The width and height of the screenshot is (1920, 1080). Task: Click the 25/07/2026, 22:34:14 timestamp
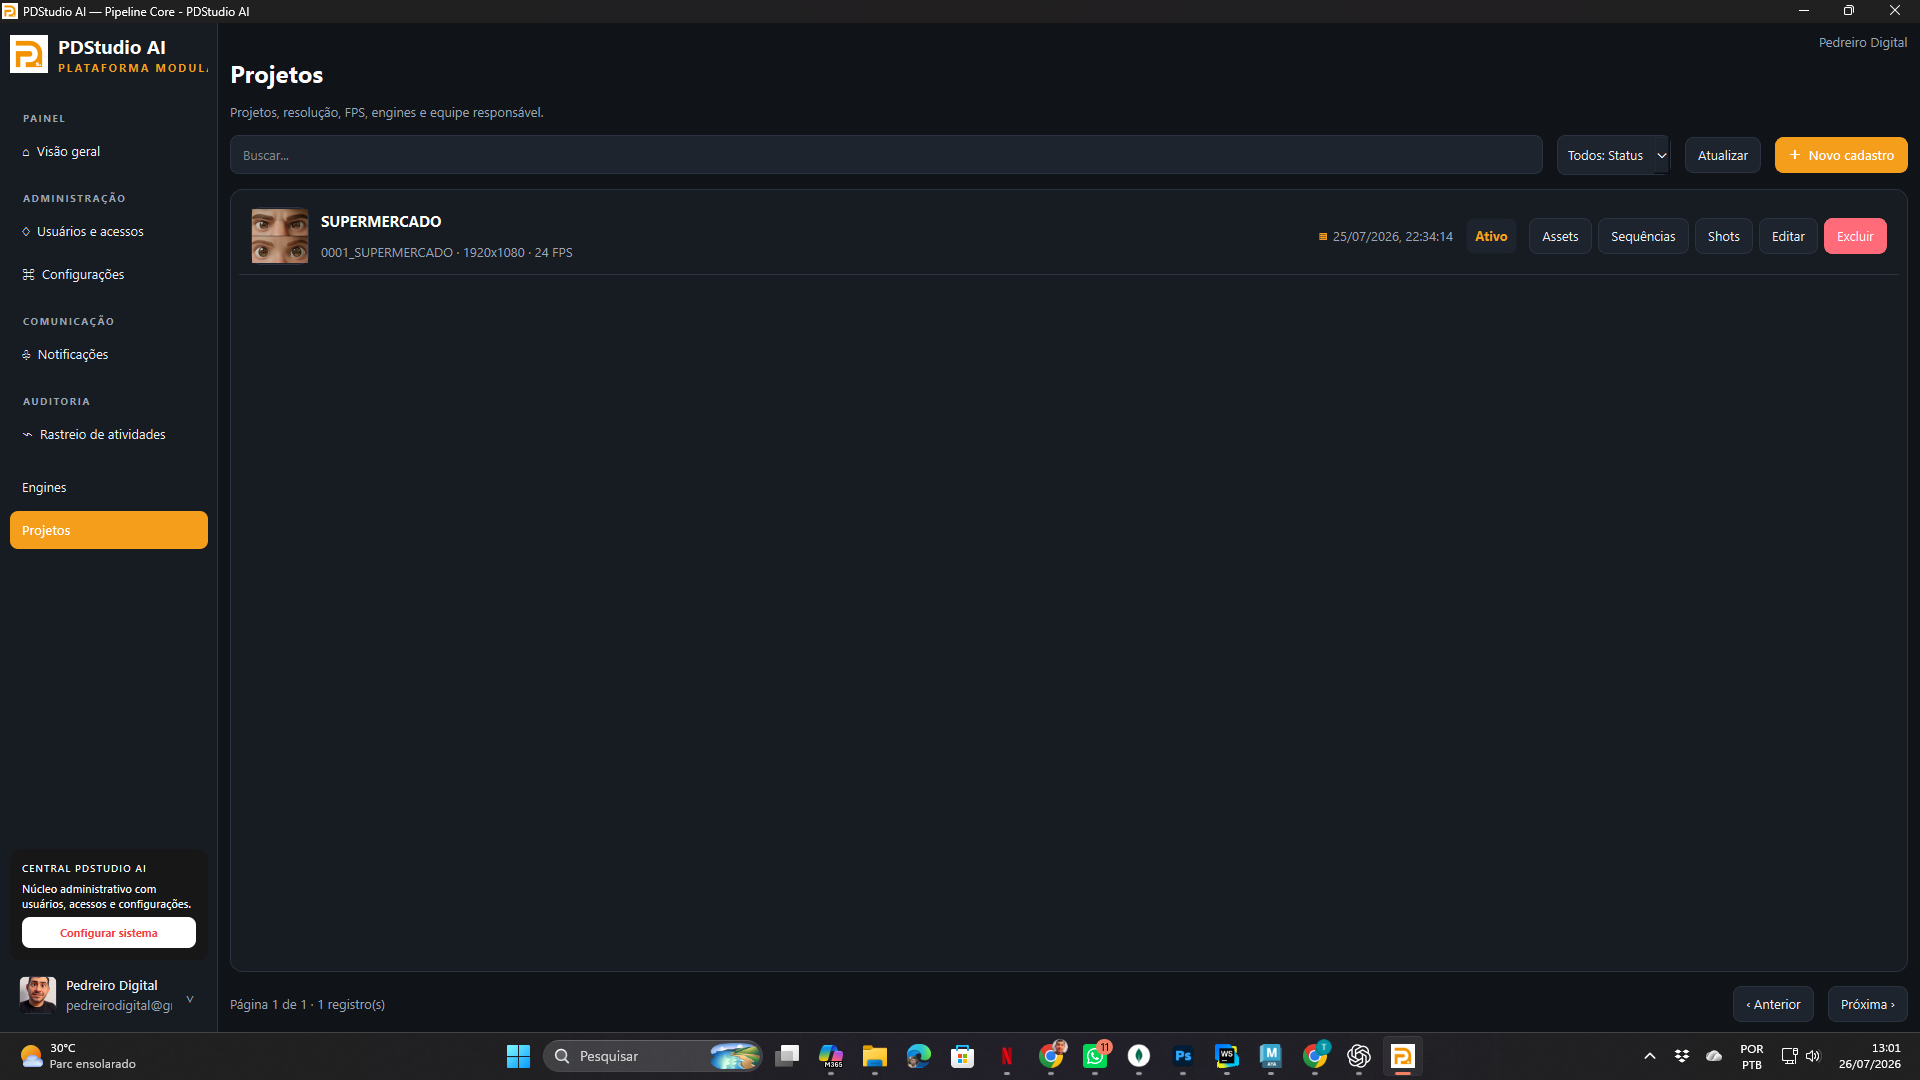pyautogui.click(x=1392, y=237)
